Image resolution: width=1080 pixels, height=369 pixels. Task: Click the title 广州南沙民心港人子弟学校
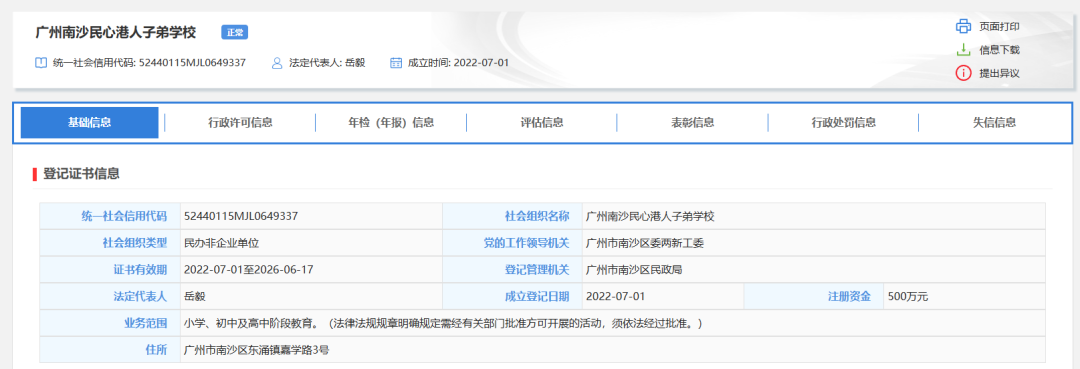[116, 32]
